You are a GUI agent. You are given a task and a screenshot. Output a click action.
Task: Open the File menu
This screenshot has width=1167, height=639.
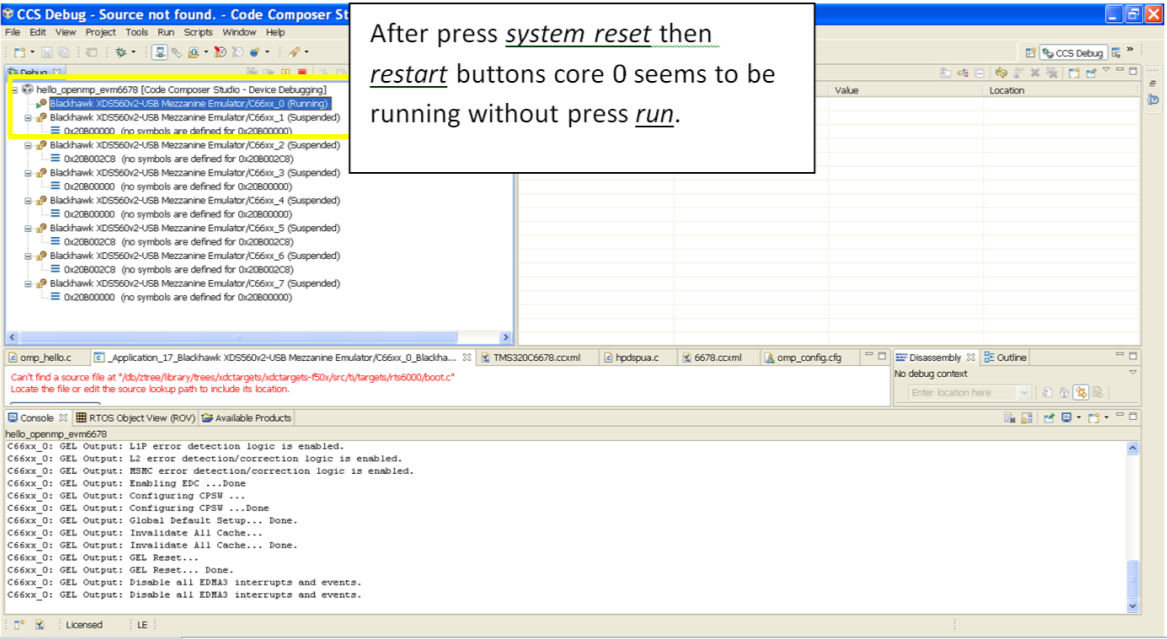click(13, 32)
